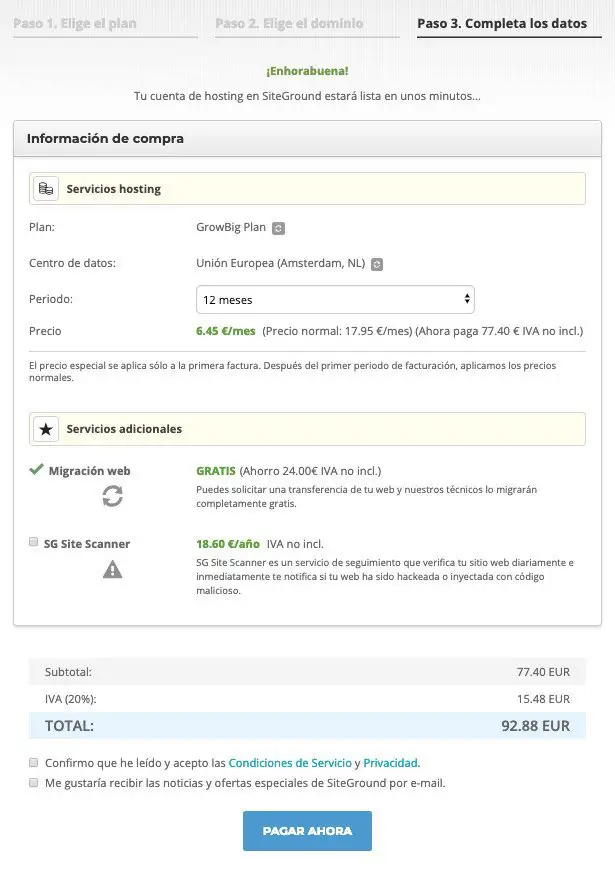Click the Centro de datos: label
615x880 pixels.
tap(72, 263)
